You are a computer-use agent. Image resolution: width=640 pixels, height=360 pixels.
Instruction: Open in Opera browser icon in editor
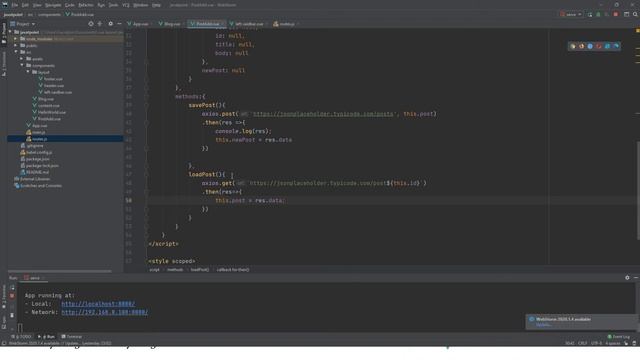(x=599, y=46)
